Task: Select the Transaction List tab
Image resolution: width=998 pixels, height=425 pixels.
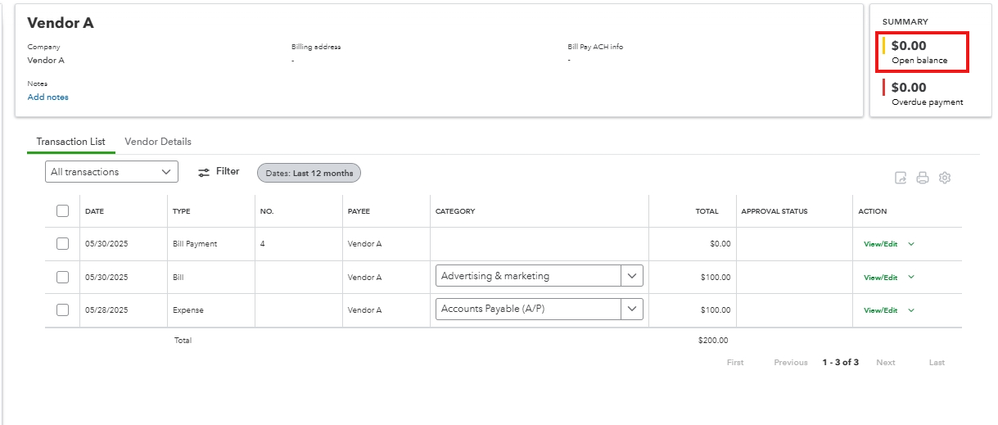Action: pyautogui.click(x=71, y=142)
